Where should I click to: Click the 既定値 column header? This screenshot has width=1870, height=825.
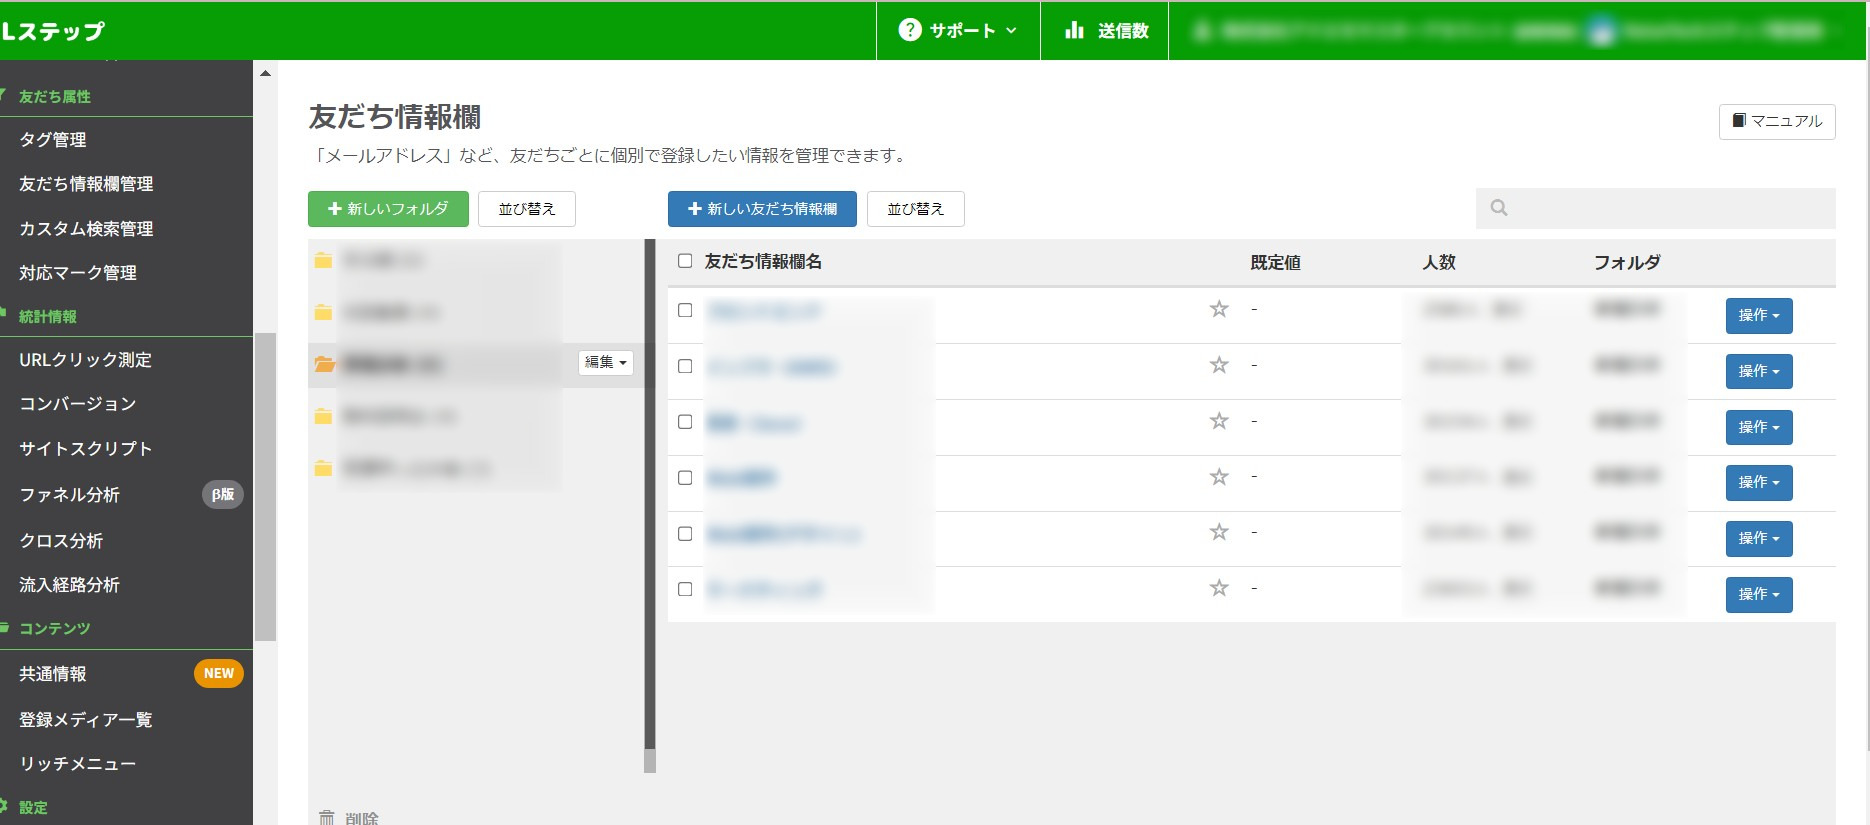tap(1276, 262)
